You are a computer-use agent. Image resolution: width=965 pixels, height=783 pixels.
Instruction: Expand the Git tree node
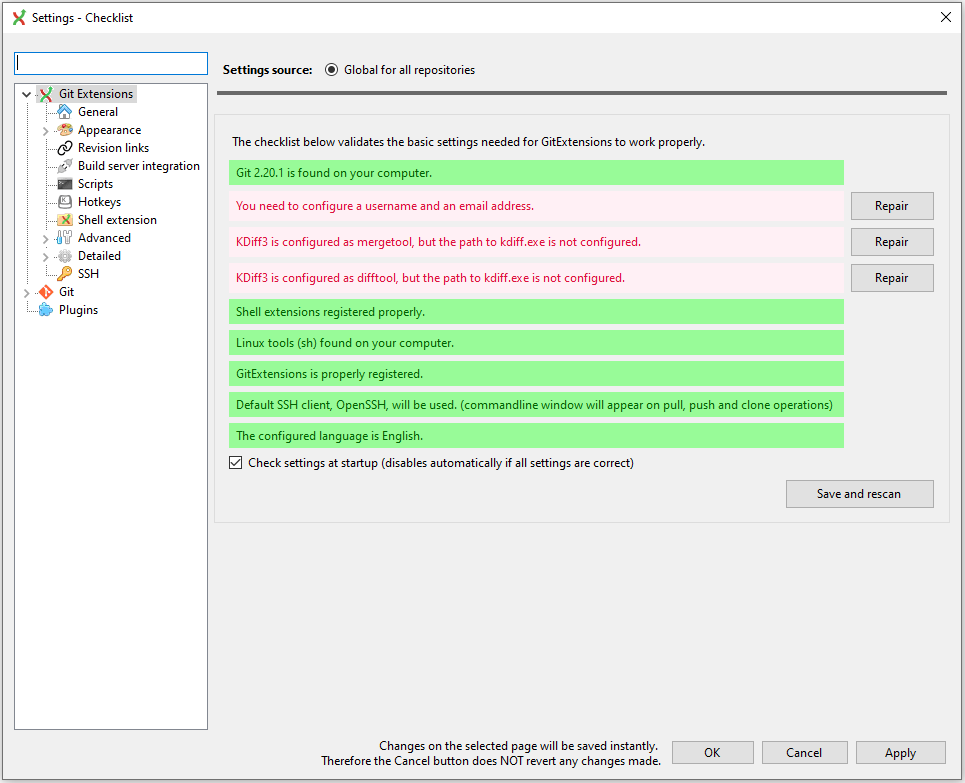point(26,292)
